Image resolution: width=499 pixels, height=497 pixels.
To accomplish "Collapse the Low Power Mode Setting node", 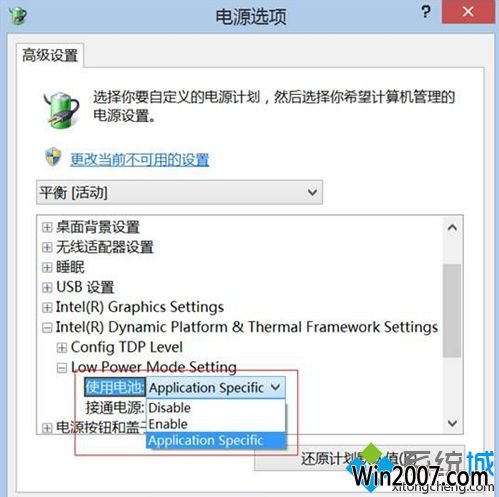I will (x=62, y=368).
